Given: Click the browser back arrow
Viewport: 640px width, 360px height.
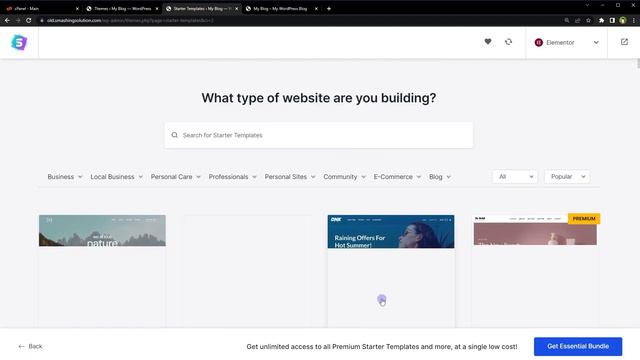Looking at the screenshot, I should [x=7, y=20].
